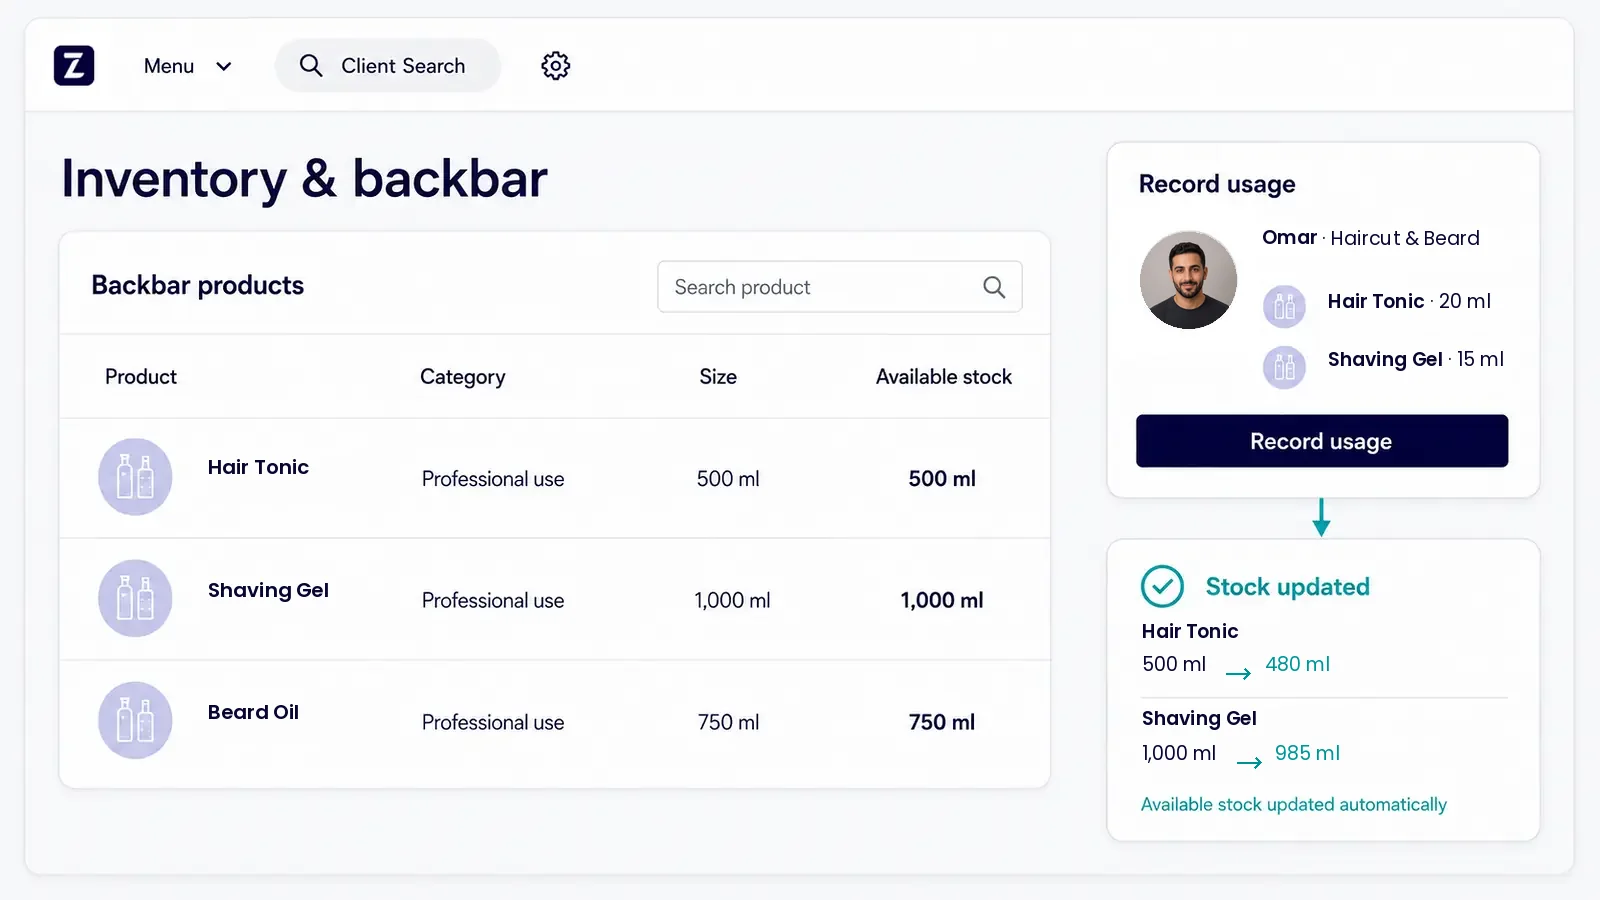Click the Category column header
The image size is (1600, 900).
coord(463,377)
